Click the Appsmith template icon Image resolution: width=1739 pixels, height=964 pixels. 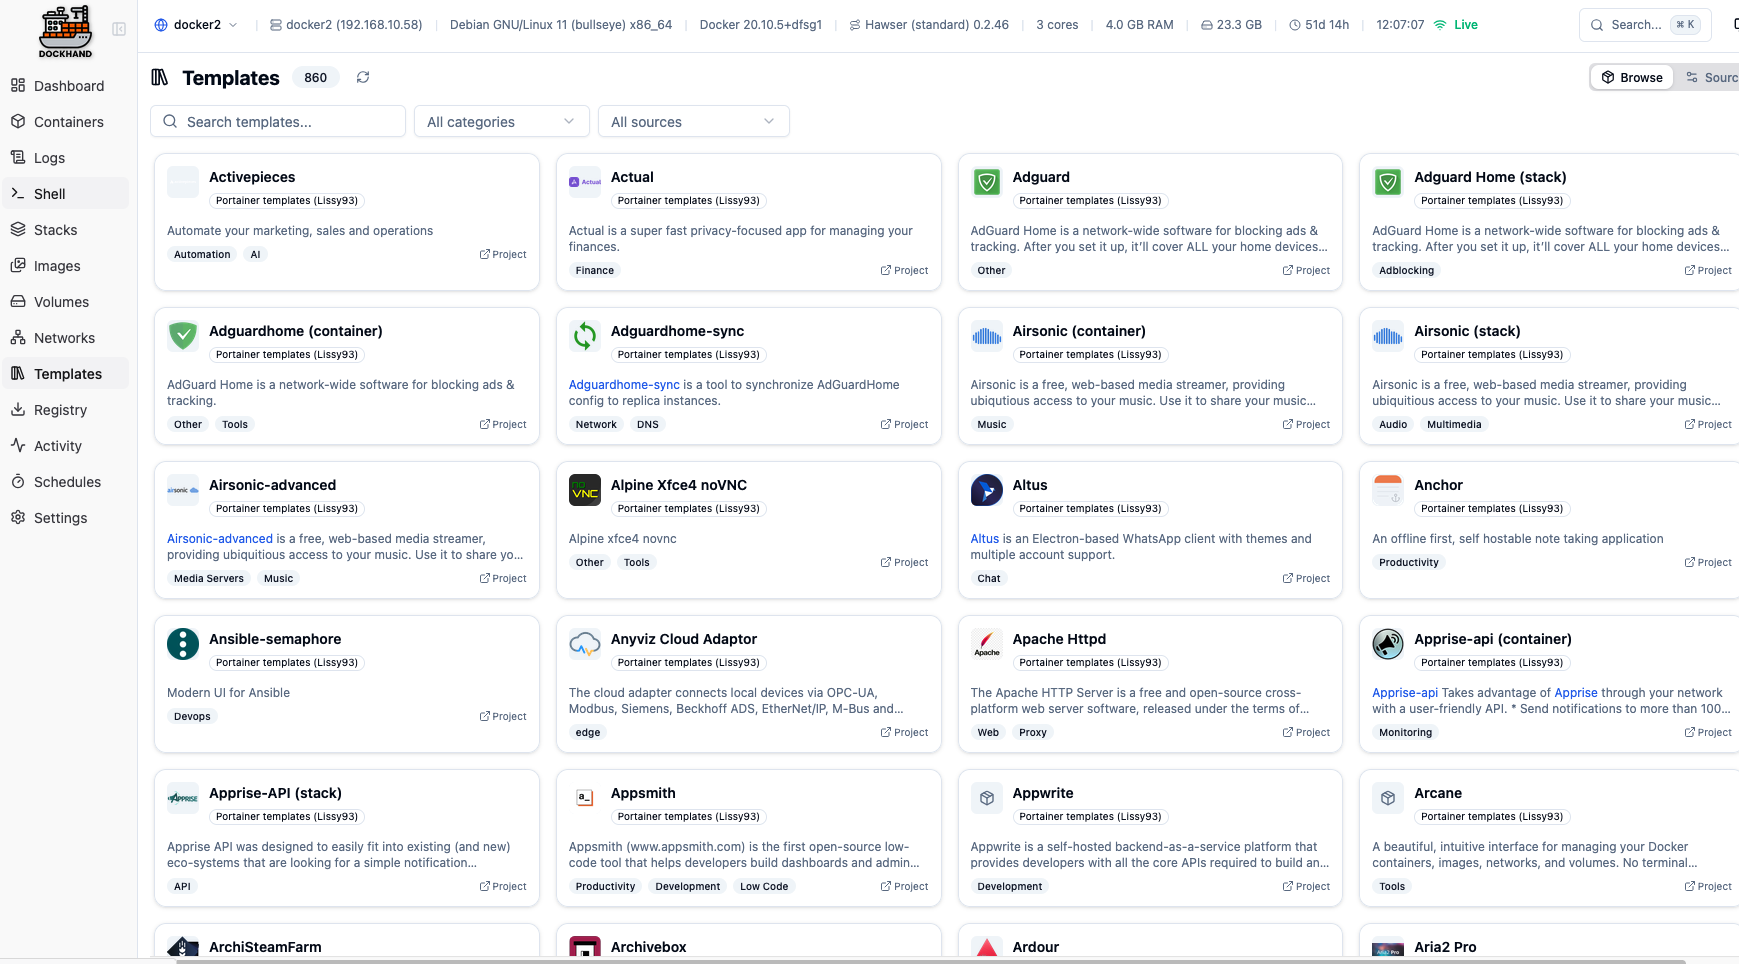click(585, 798)
